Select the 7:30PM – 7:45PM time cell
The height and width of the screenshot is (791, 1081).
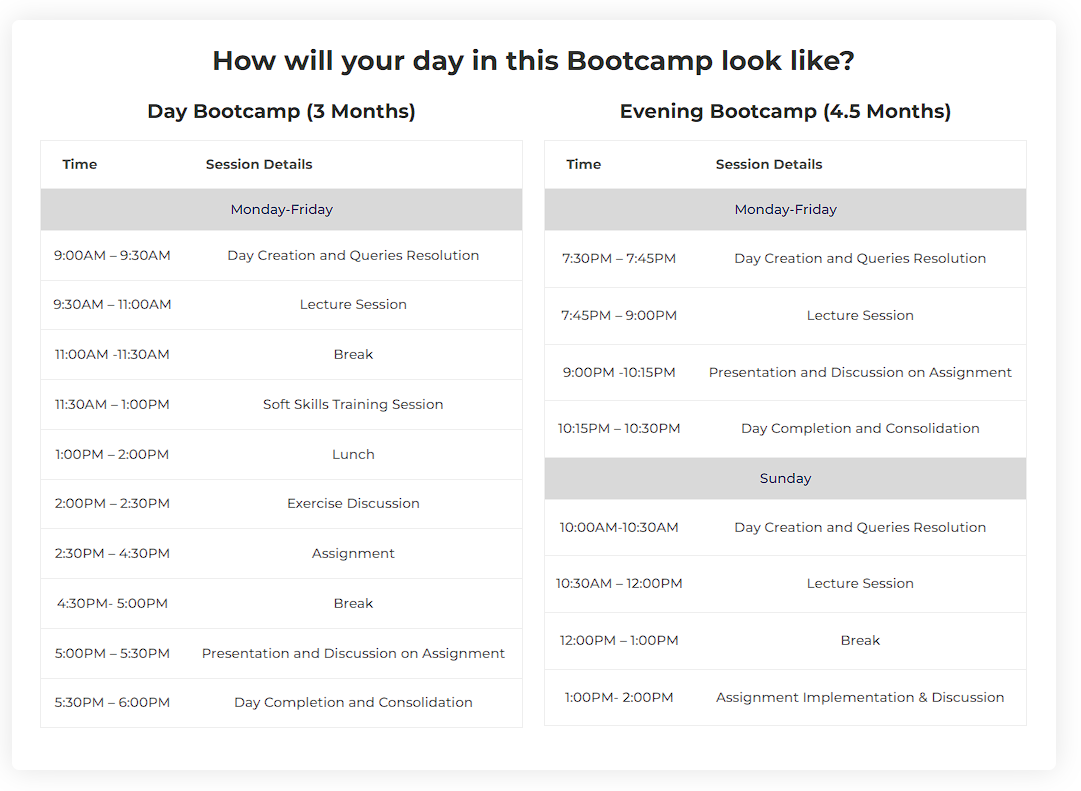click(619, 259)
